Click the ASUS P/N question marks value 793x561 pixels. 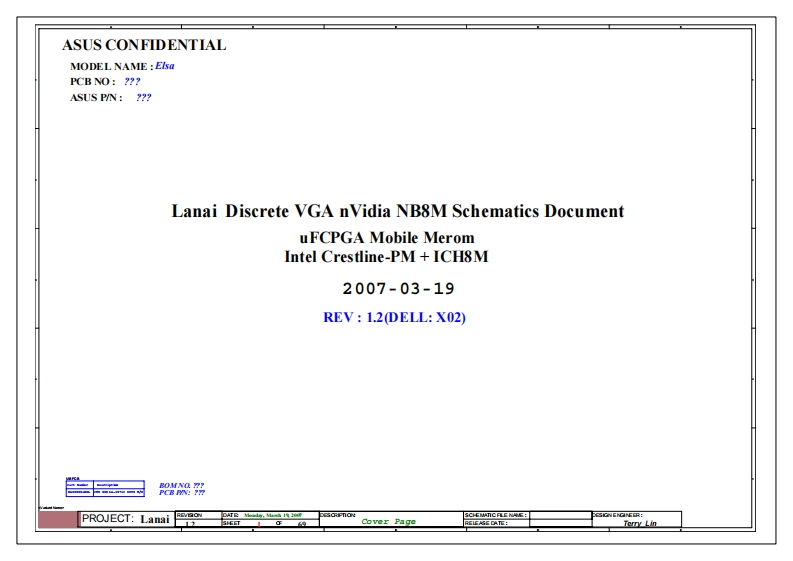coord(143,98)
